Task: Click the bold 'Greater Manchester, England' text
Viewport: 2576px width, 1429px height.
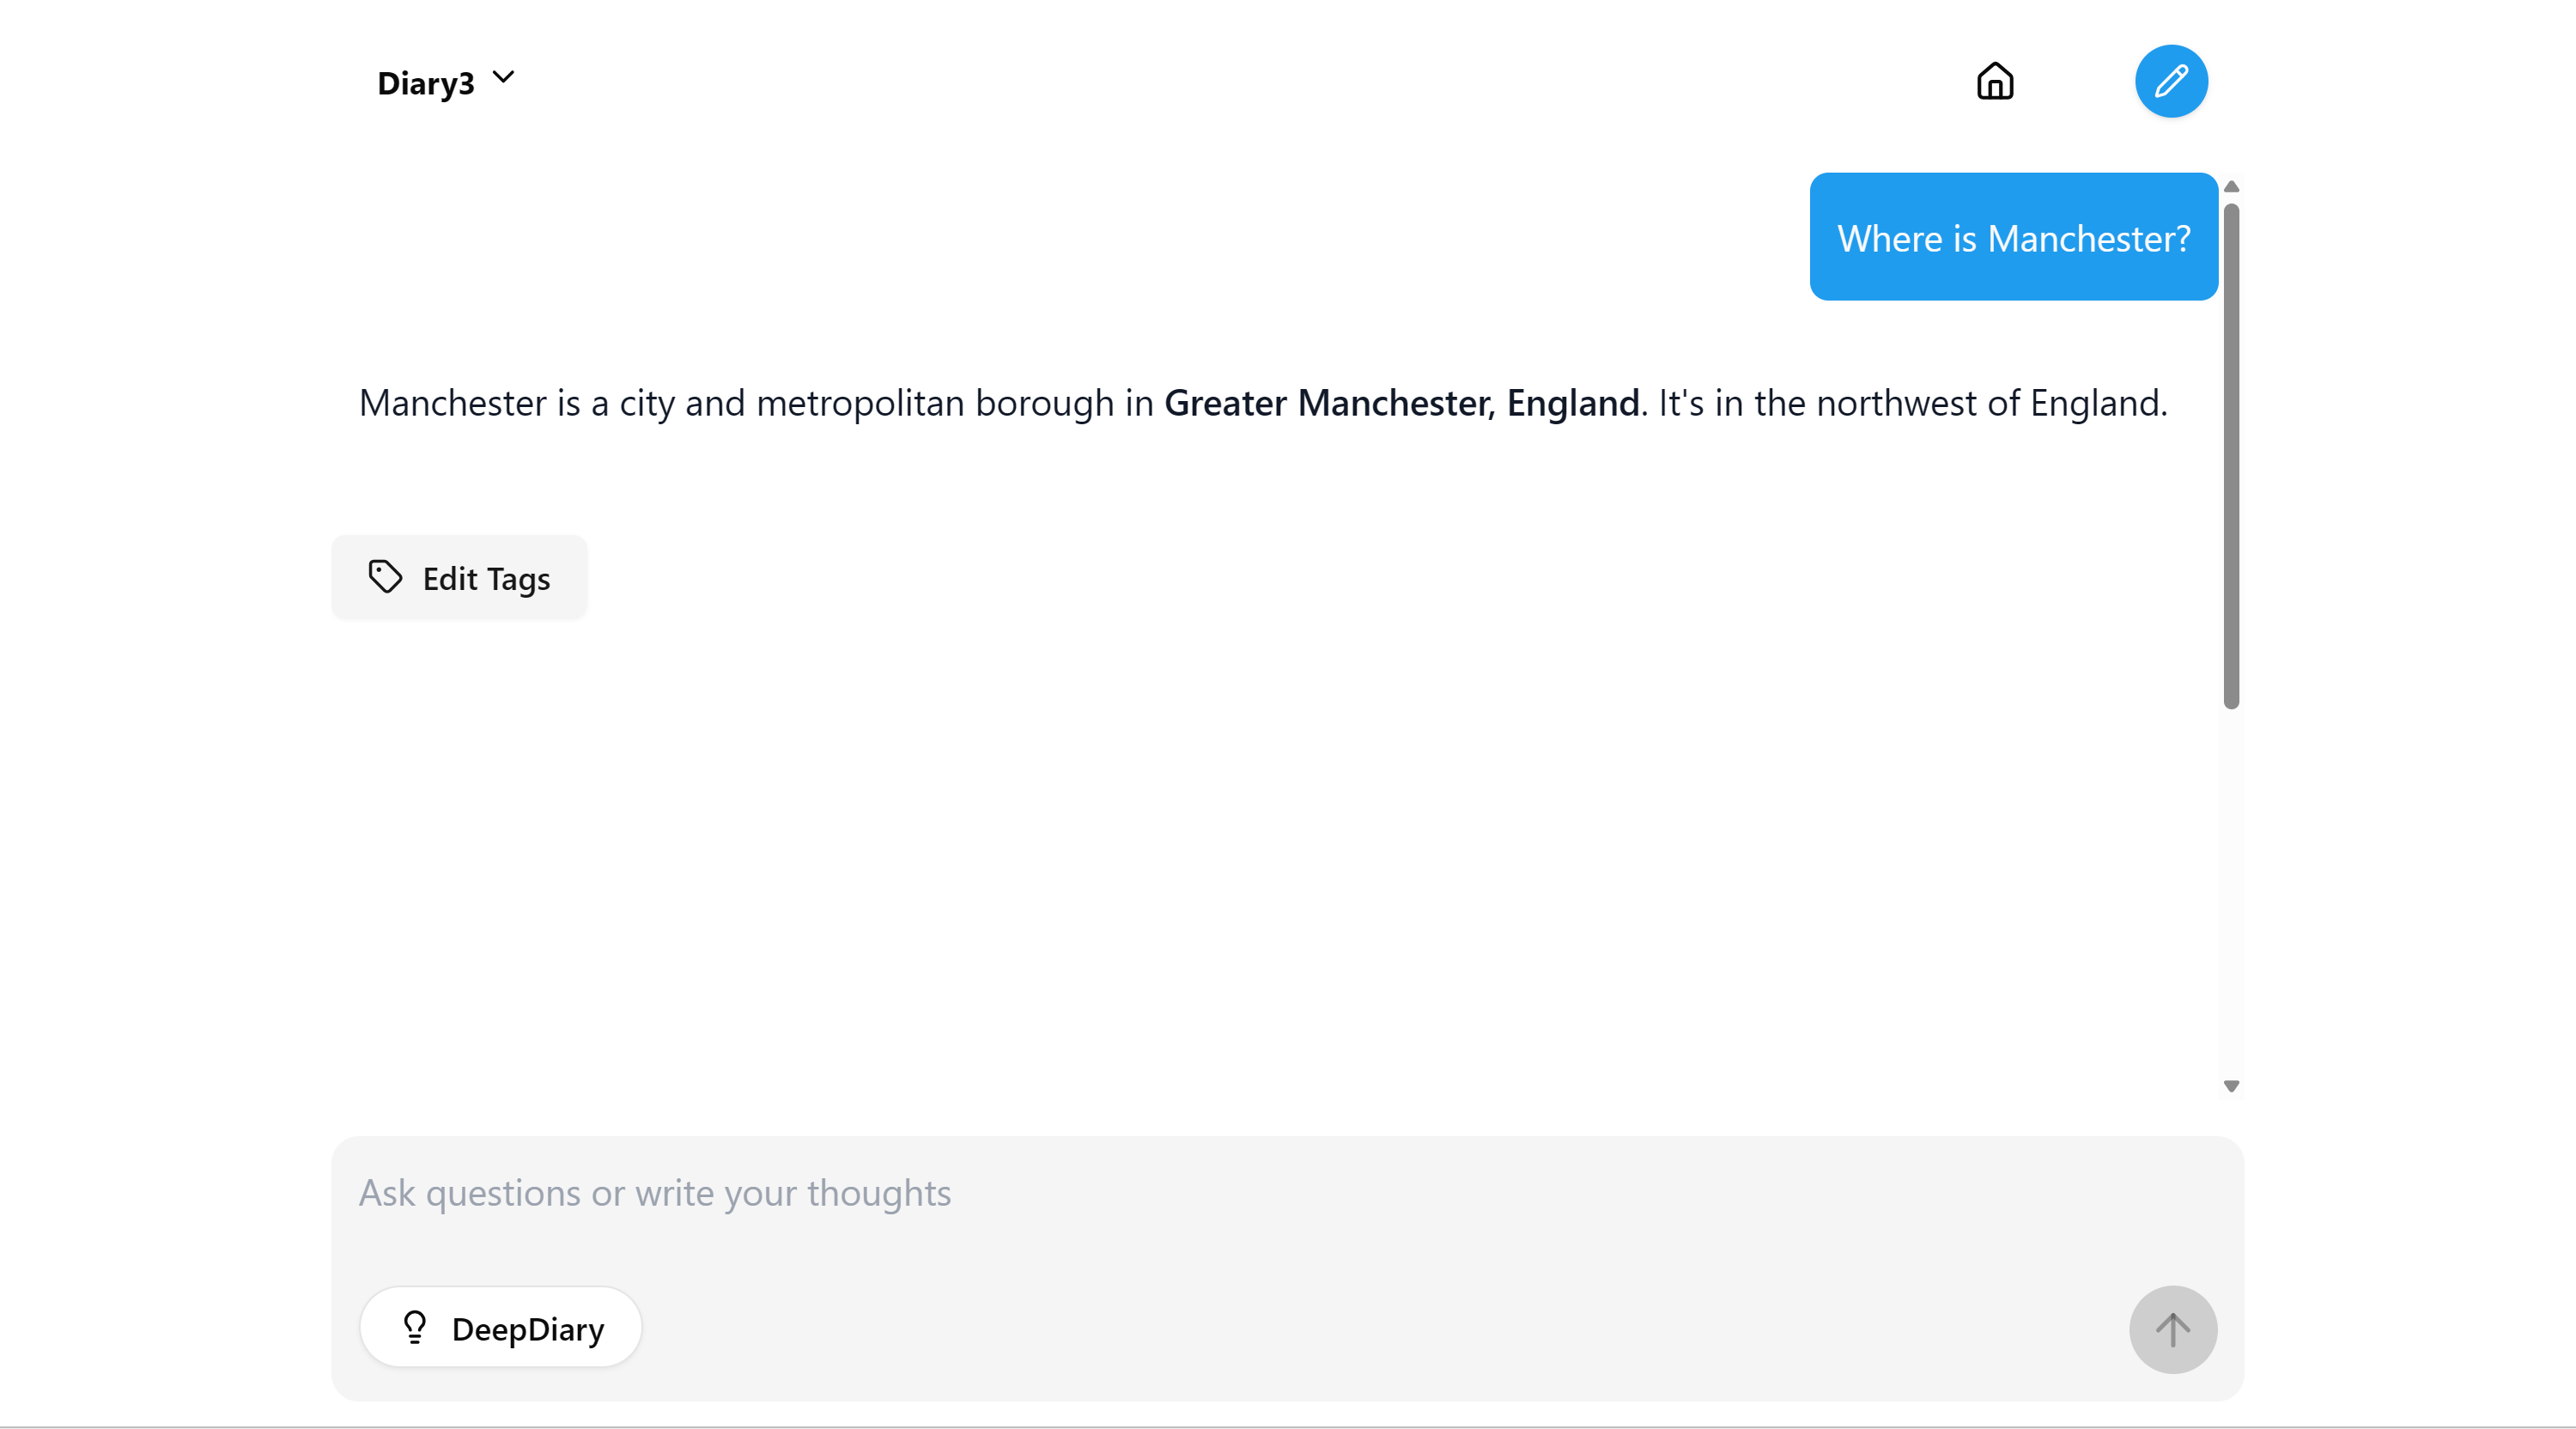Action: [x=1402, y=403]
